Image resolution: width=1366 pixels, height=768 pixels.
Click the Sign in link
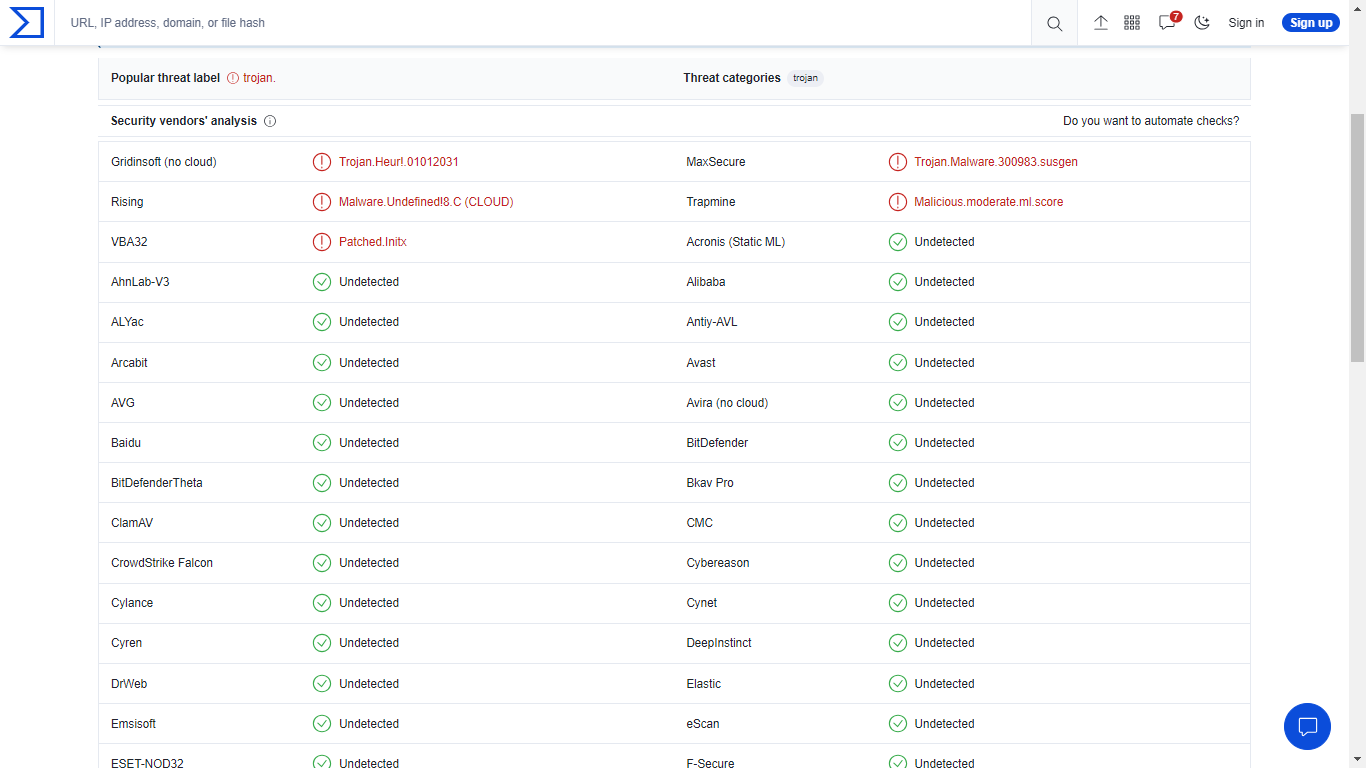(x=1246, y=23)
